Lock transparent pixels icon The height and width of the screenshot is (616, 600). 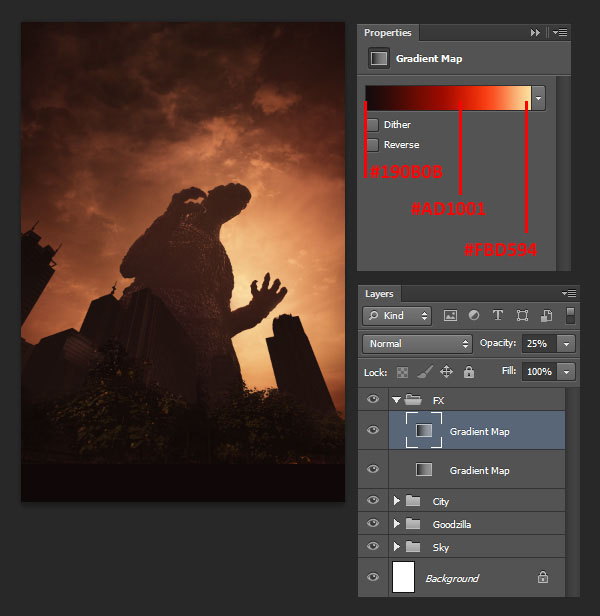coord(402,372)
